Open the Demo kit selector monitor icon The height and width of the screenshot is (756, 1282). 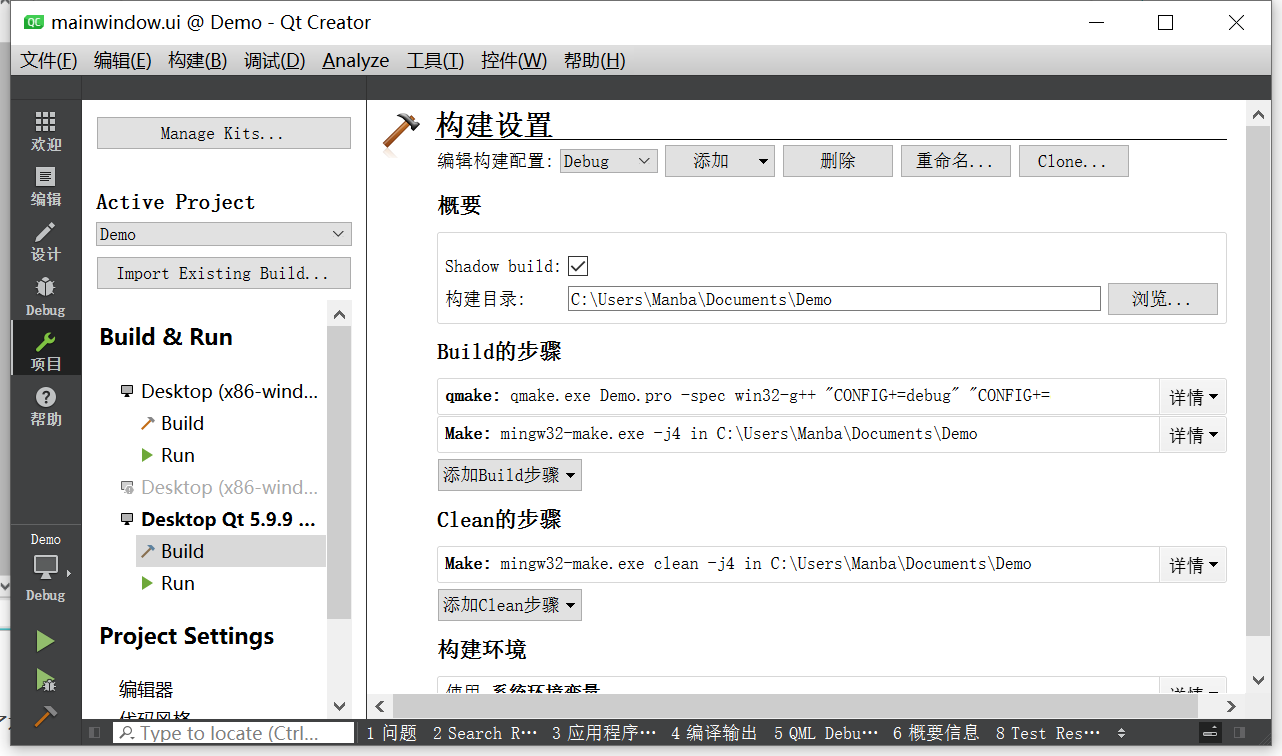[x=45, y=567]
